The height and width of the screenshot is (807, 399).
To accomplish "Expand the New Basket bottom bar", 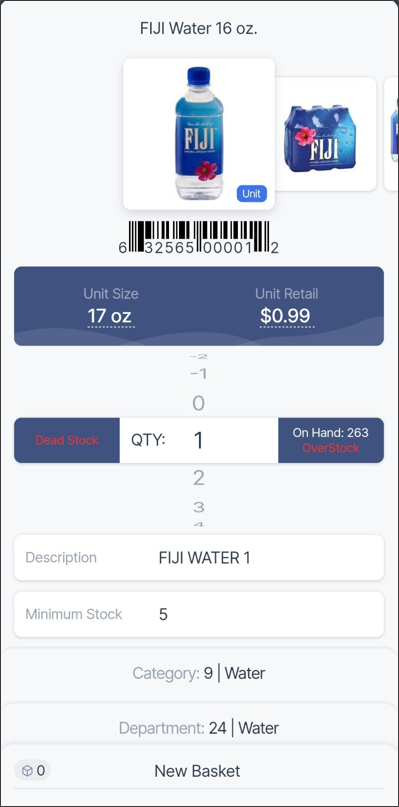I will point(199,770).
